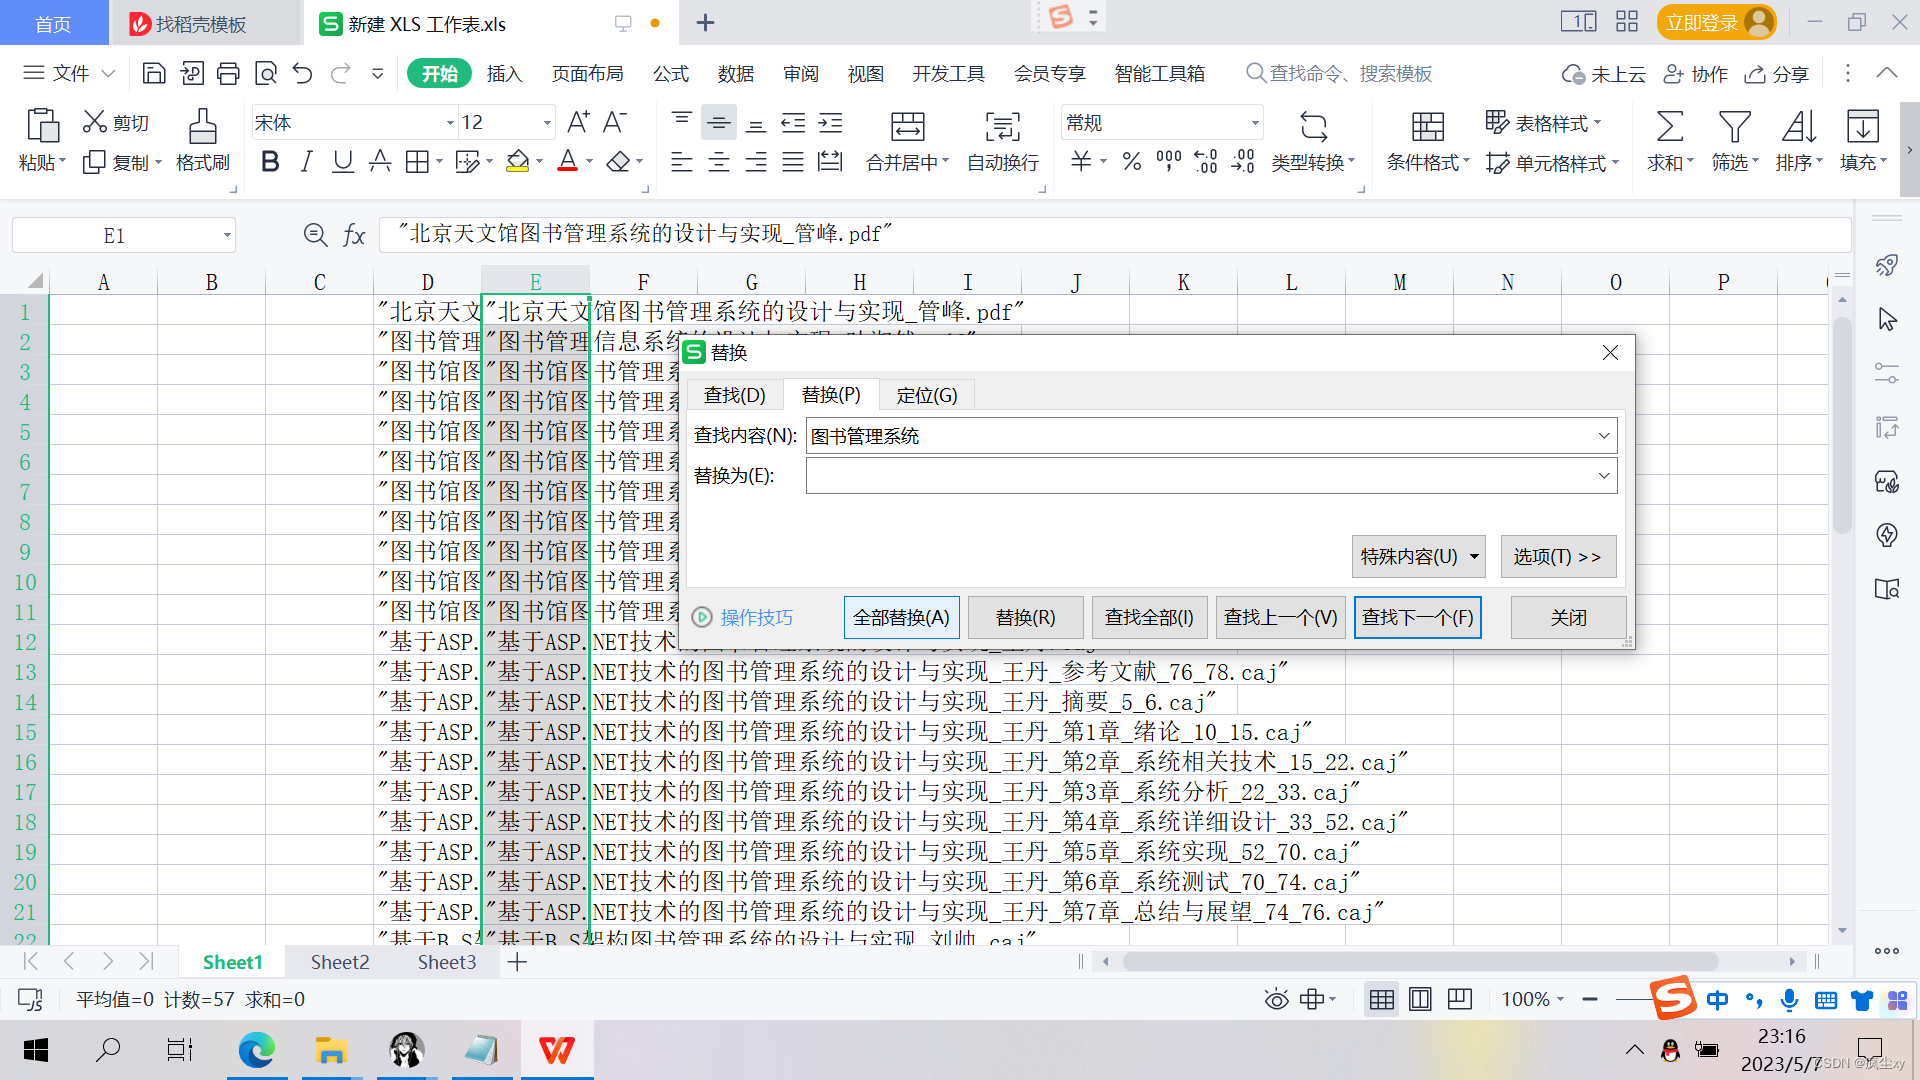The width and height of the screenshot is (1920, 1080).
Task: Toggle italic formatting
Action: (x=306, y=162)
